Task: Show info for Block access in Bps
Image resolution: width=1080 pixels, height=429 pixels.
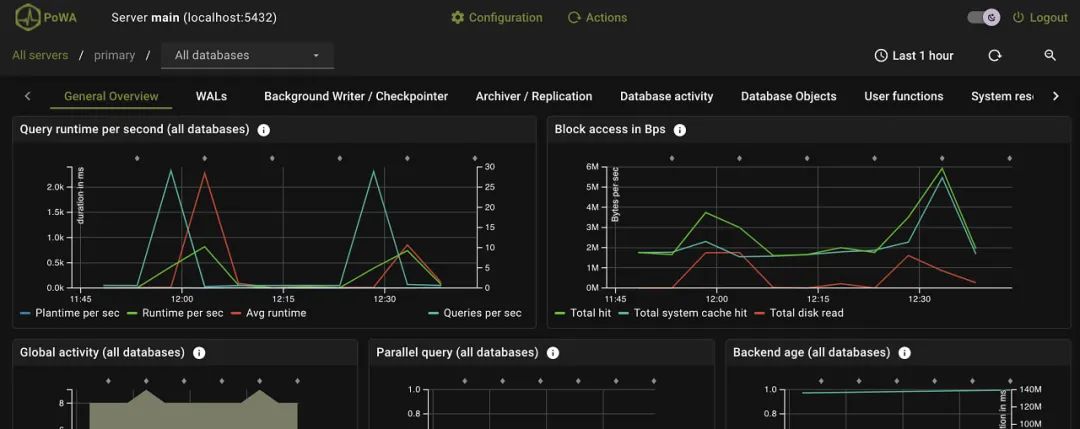Action: click(680, 129)
